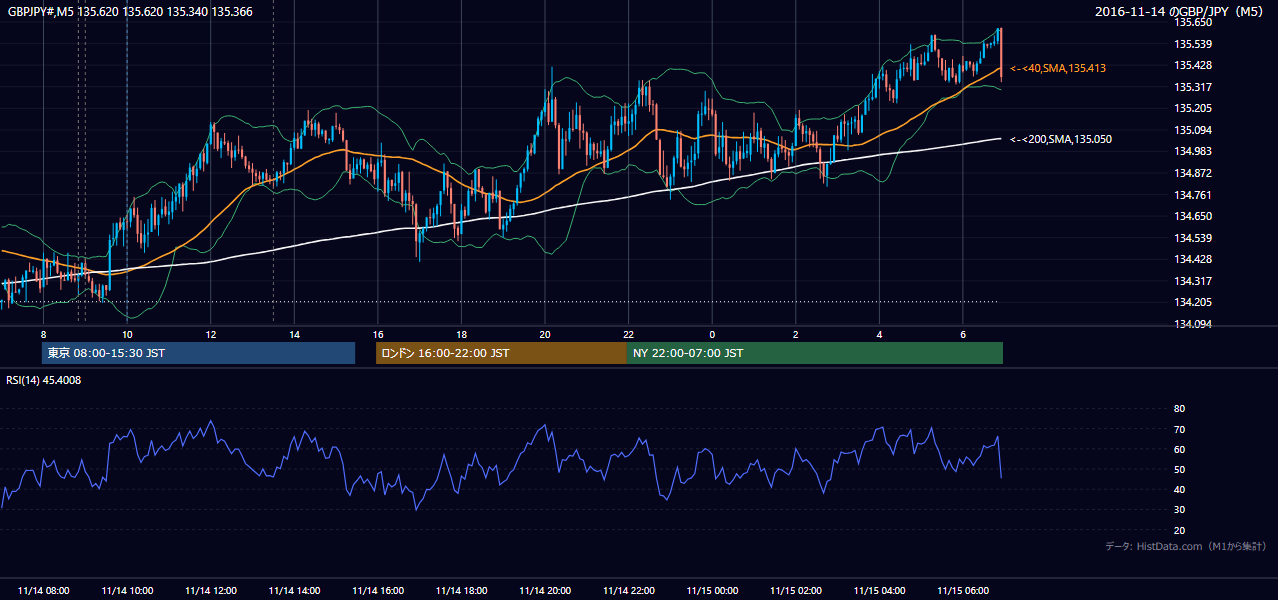The height and width of the screenshot is (600, 1278).
Task: Click the bottom time label 11/15 04:00
Action: tap(880, 591)
